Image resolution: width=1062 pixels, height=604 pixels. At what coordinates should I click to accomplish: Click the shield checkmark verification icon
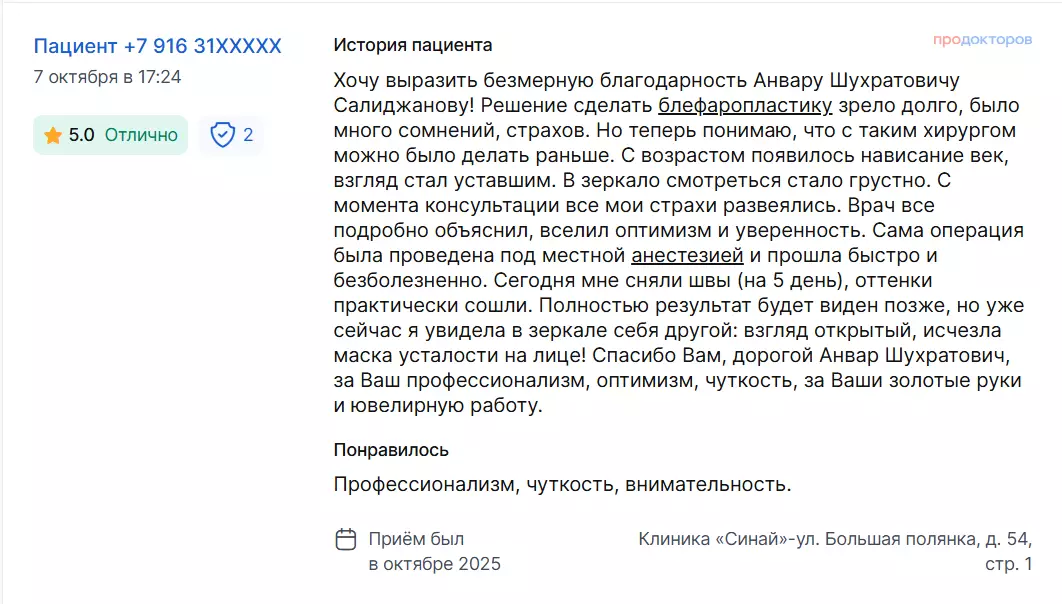(x=222, y=135)
